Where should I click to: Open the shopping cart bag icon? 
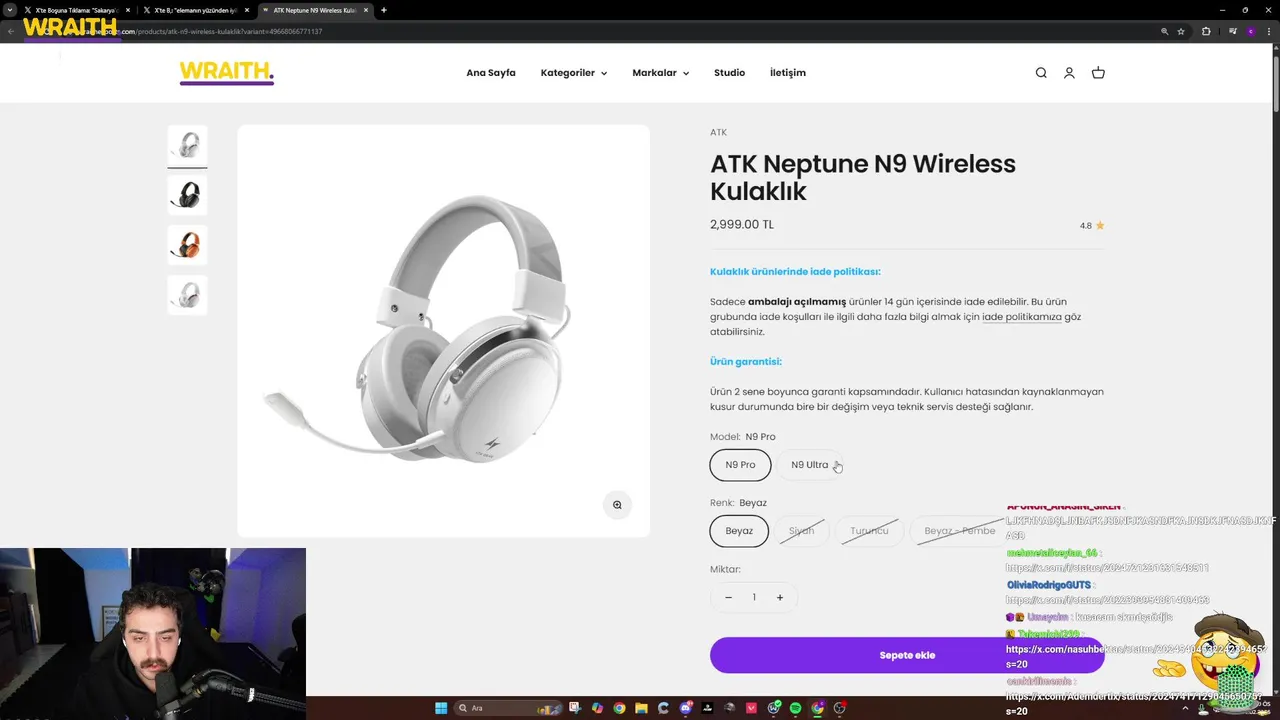[x=1098, y=73]
